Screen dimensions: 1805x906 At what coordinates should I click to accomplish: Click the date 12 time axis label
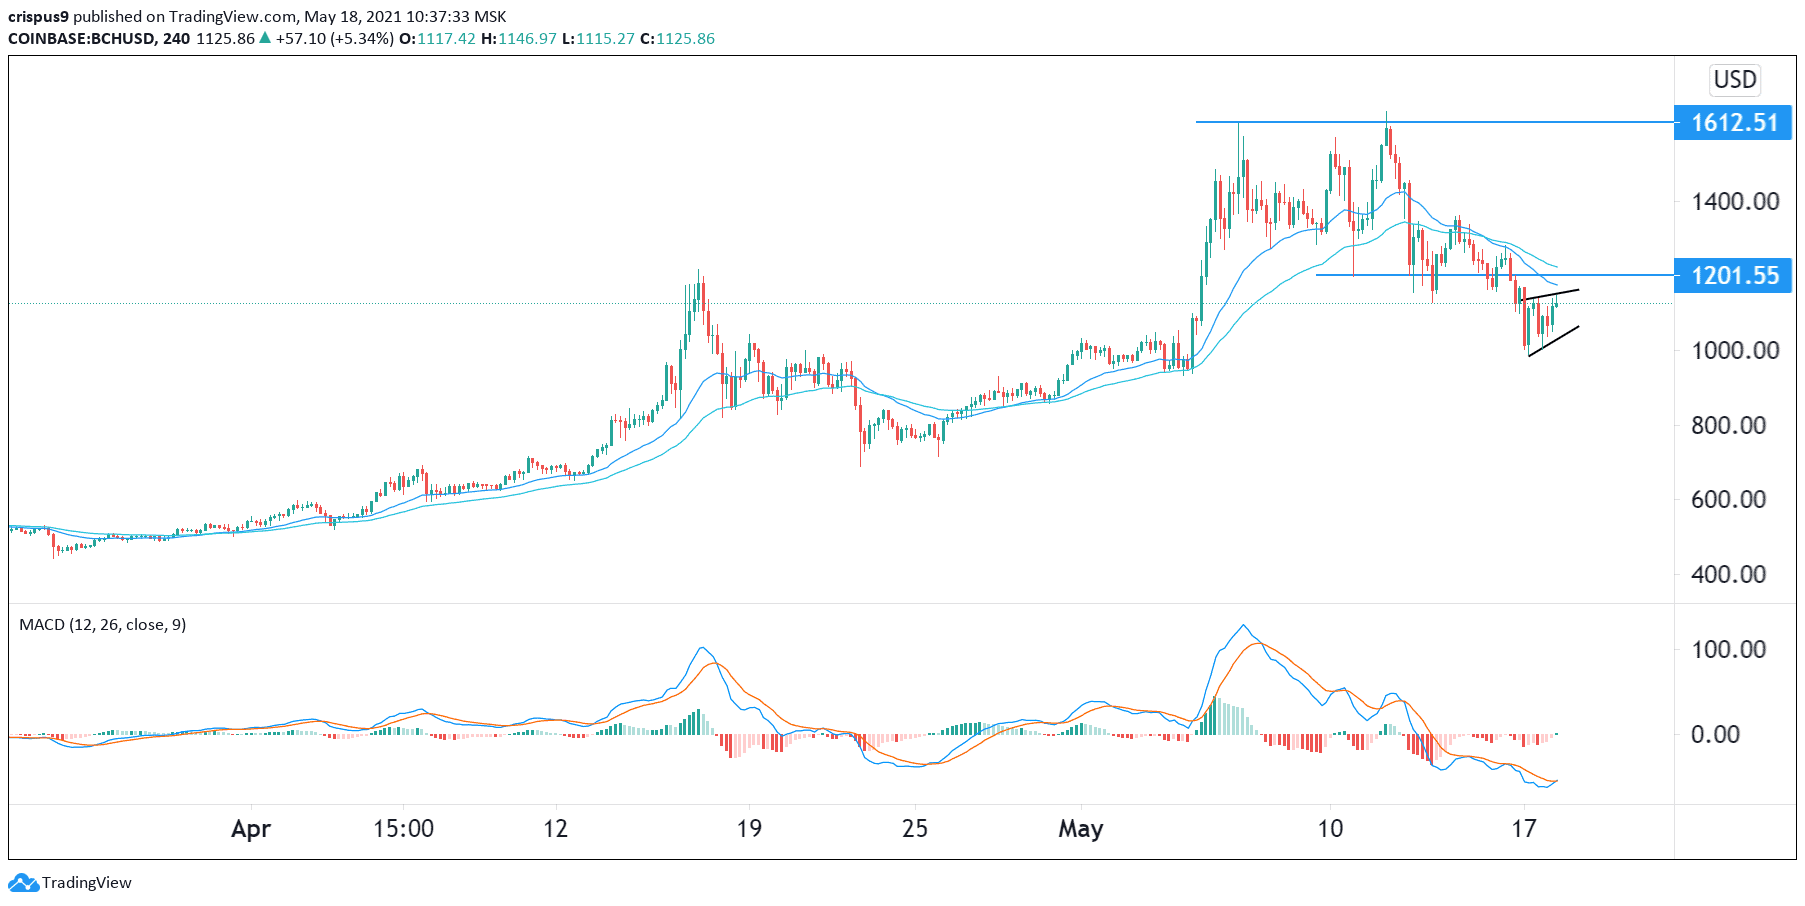(556, 829)
